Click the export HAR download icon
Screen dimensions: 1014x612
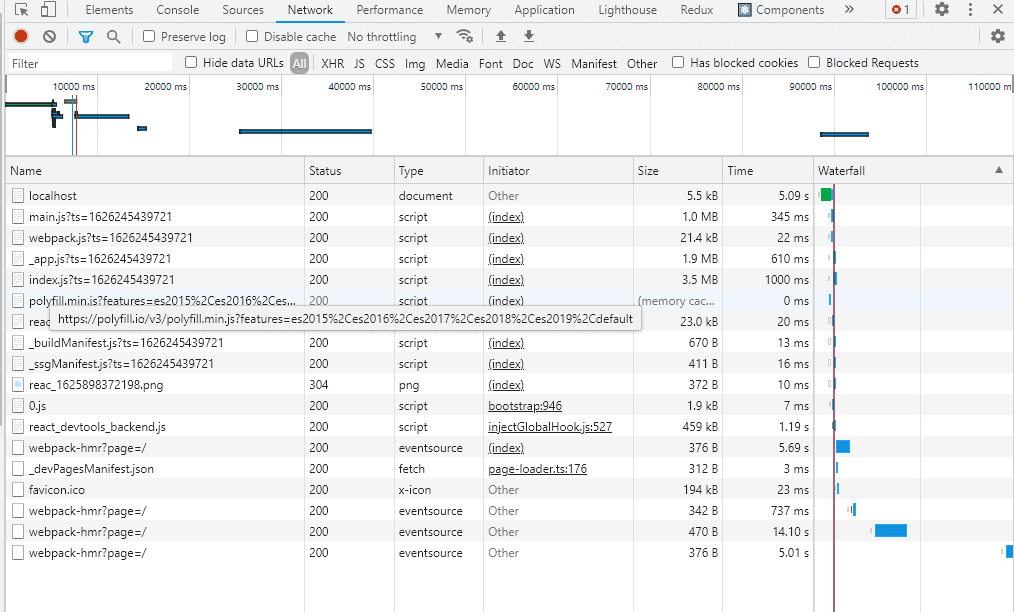coord(529,37)
